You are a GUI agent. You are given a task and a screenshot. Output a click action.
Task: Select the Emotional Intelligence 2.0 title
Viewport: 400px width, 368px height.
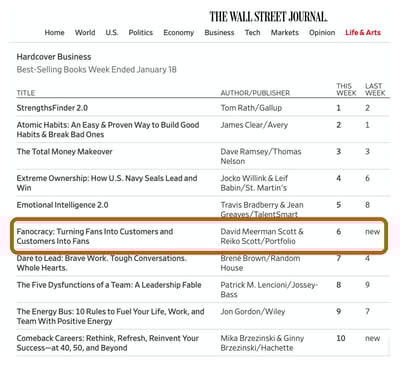(62, 205)
